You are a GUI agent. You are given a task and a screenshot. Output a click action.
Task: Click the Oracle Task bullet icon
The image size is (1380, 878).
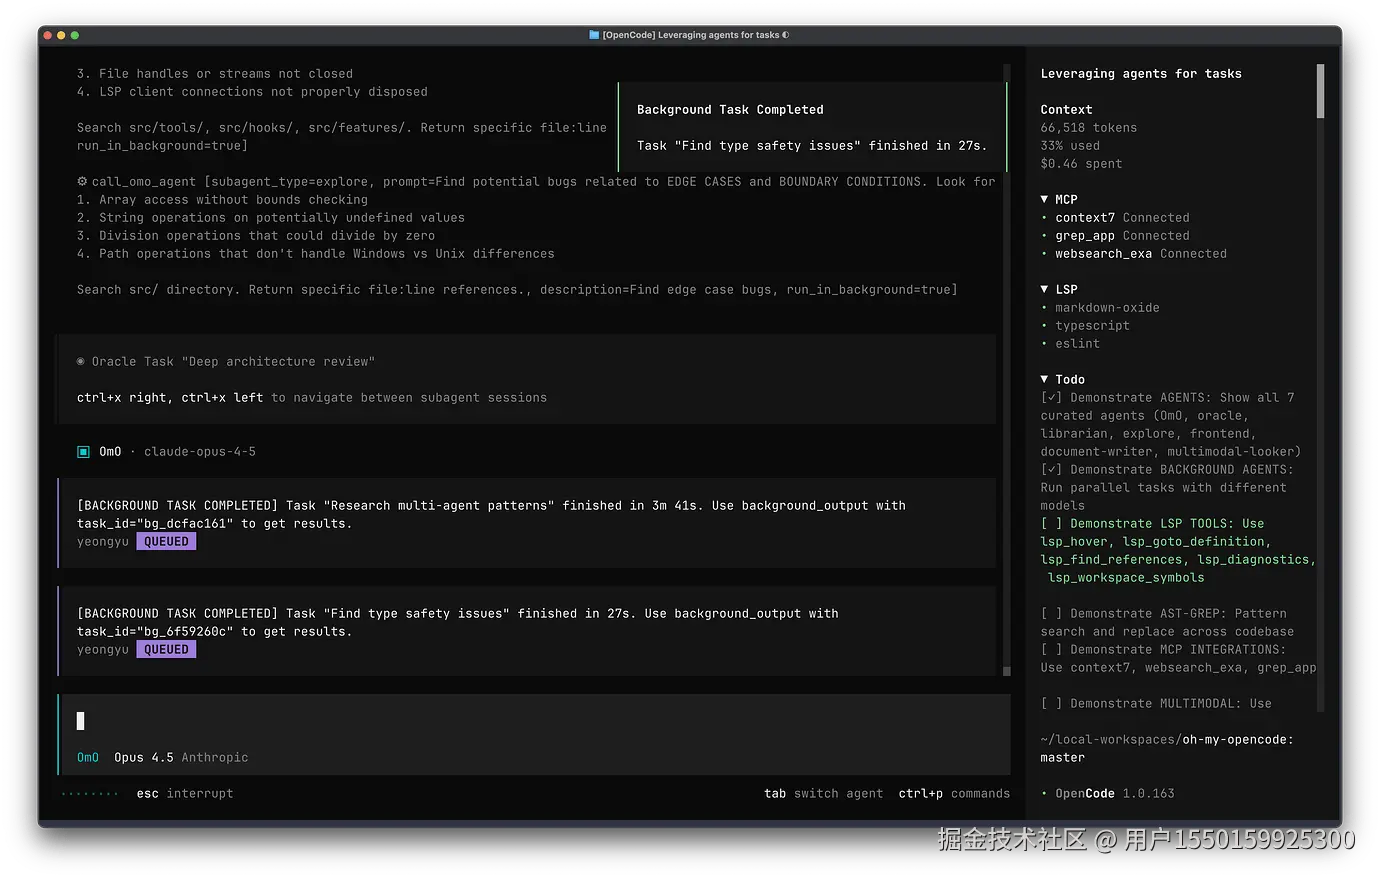coord(81,362)
